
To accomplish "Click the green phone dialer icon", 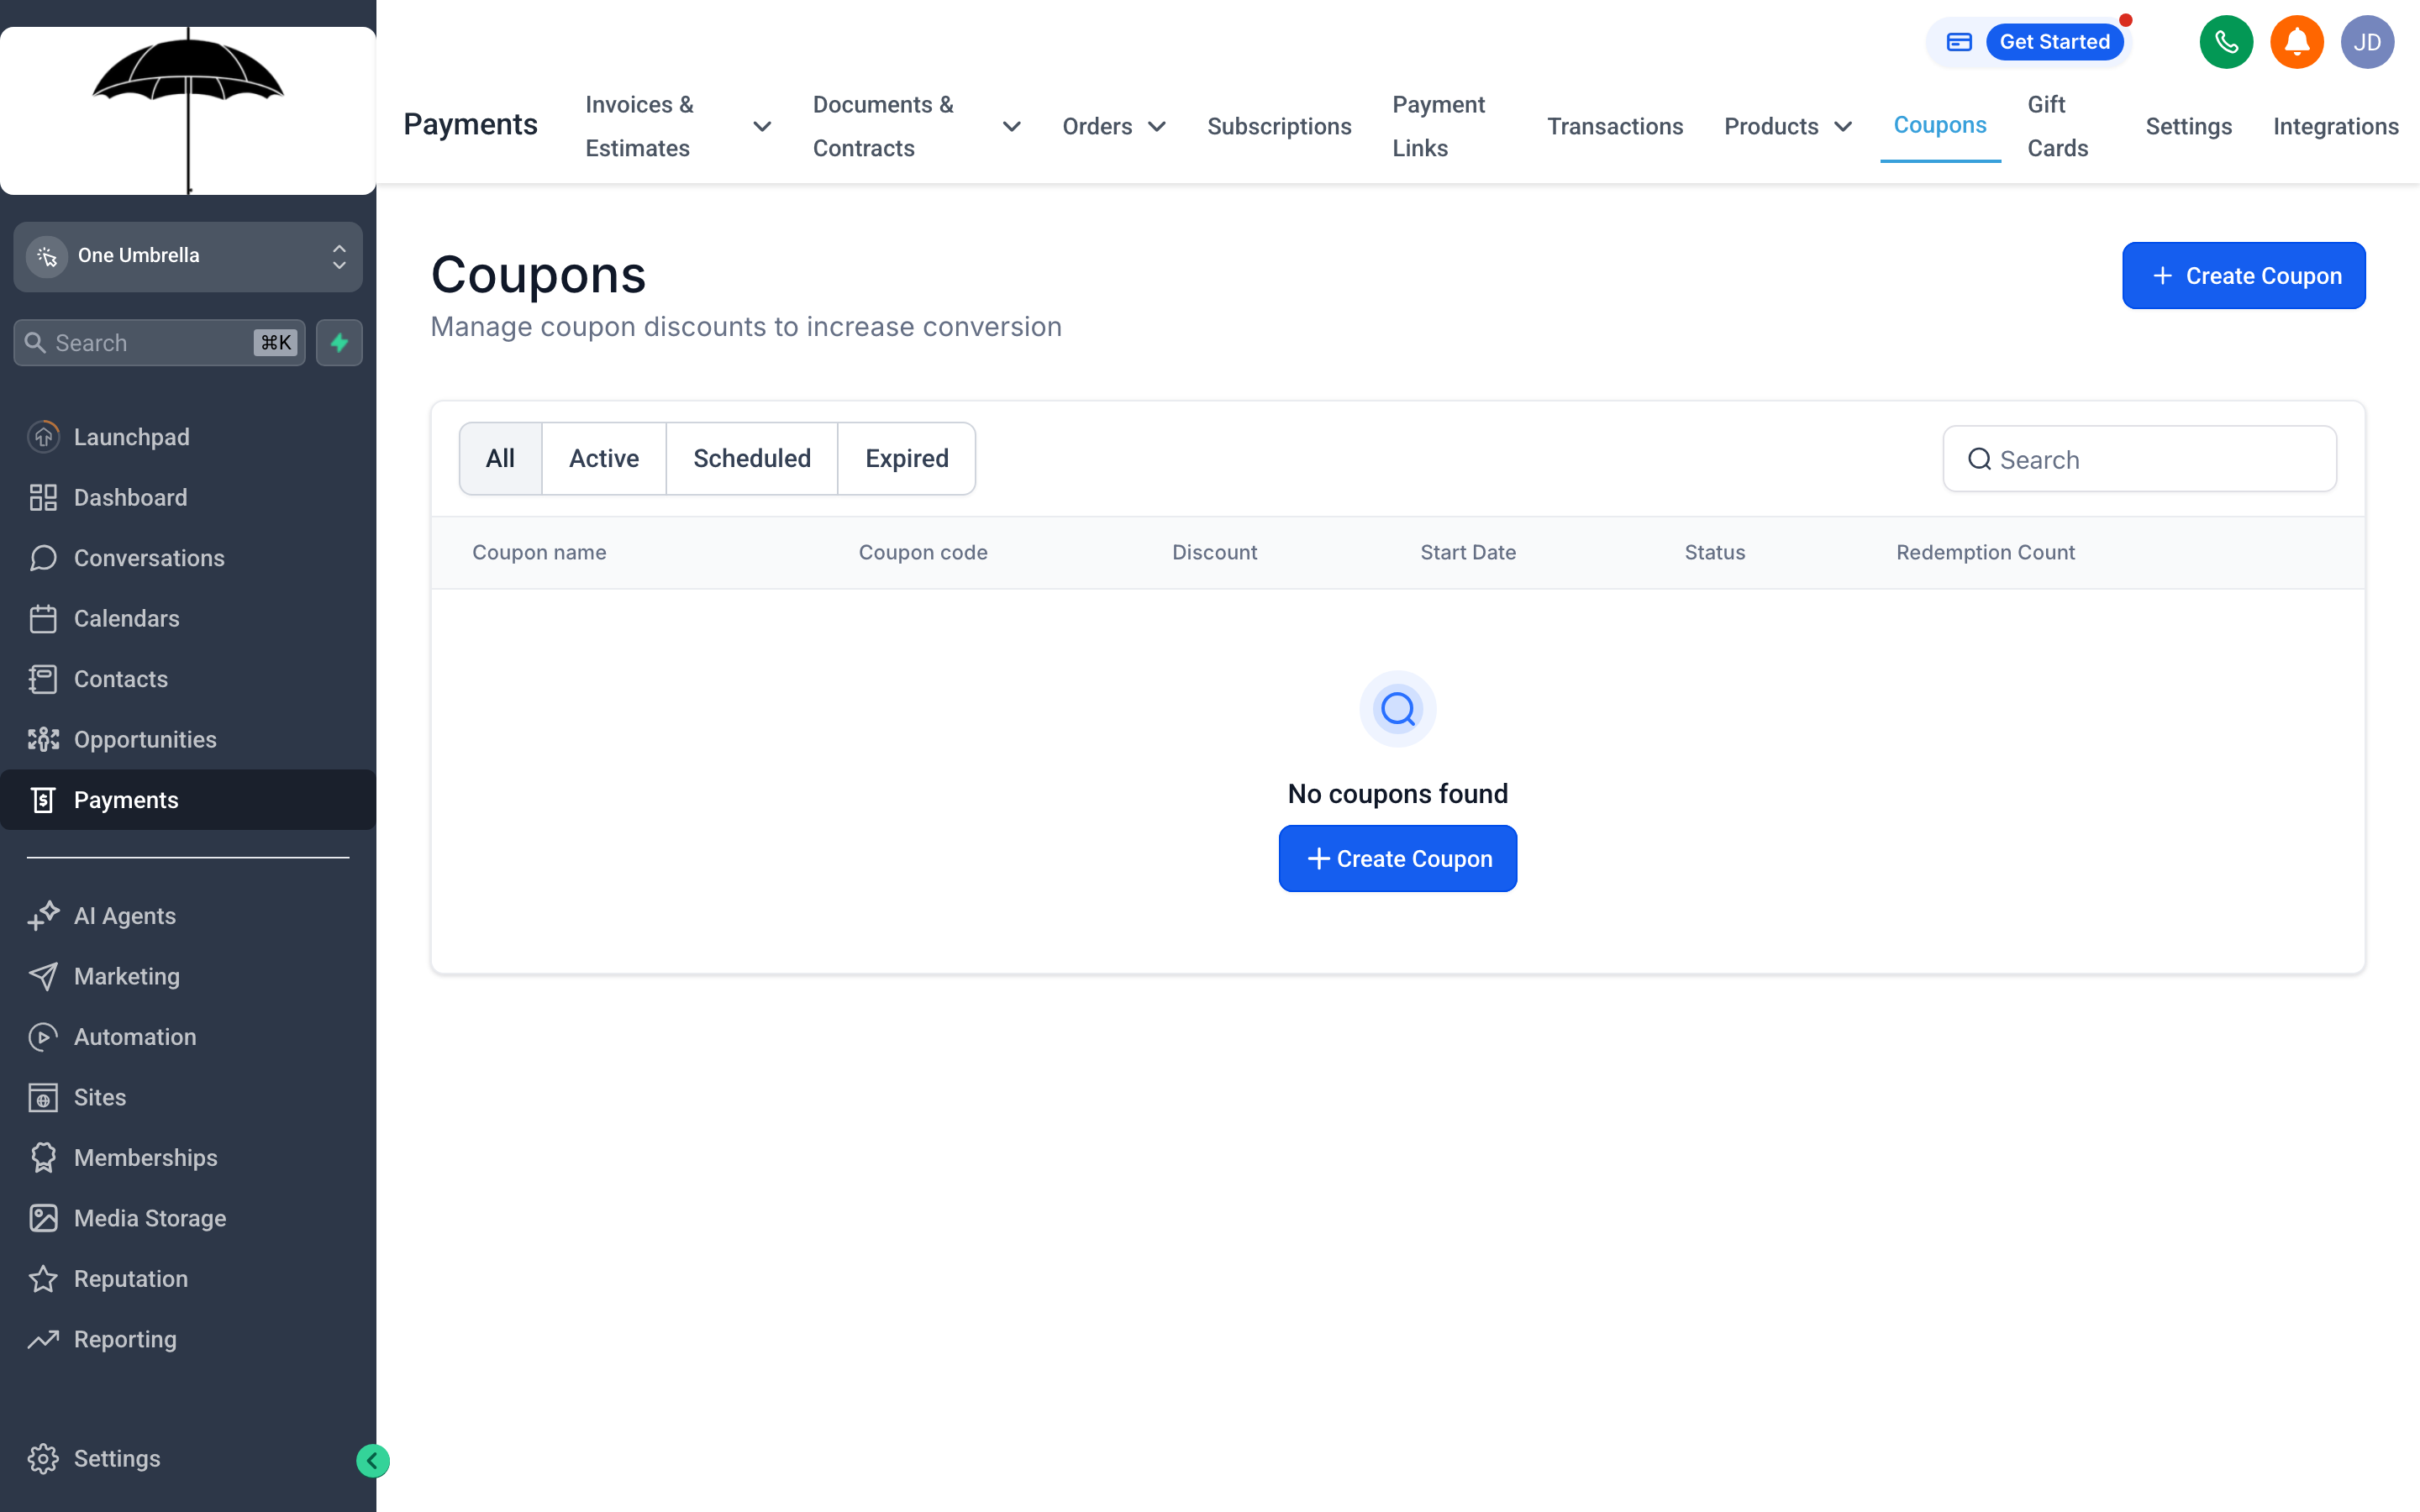I will pyautogui.click(x=2226, y=42).
